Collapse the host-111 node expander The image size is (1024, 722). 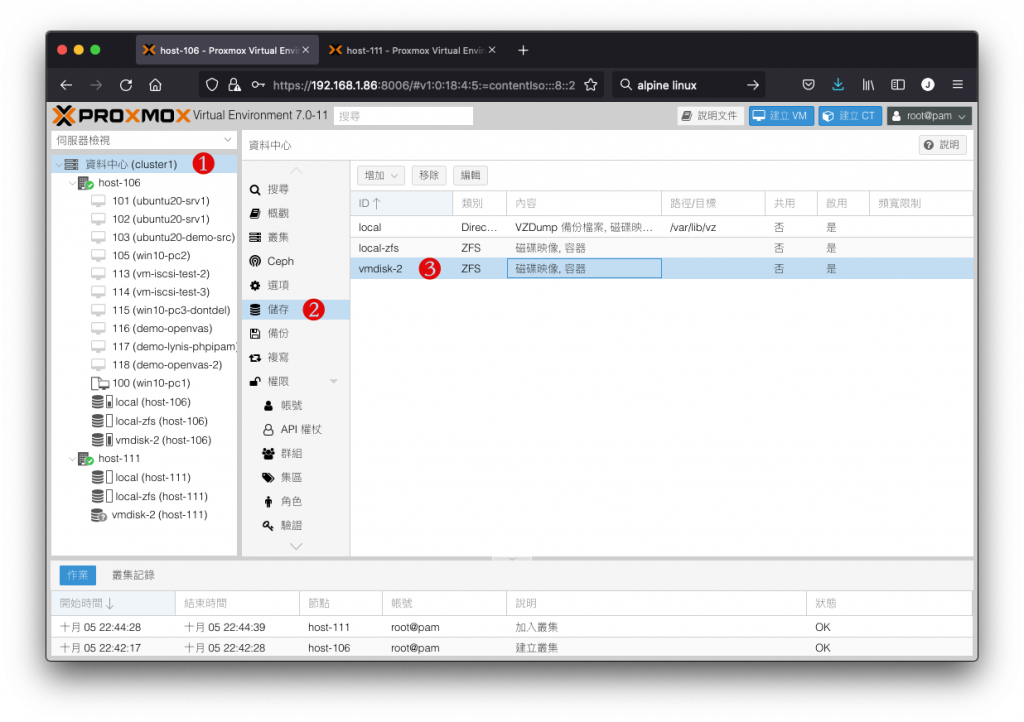tap(72, 459)
